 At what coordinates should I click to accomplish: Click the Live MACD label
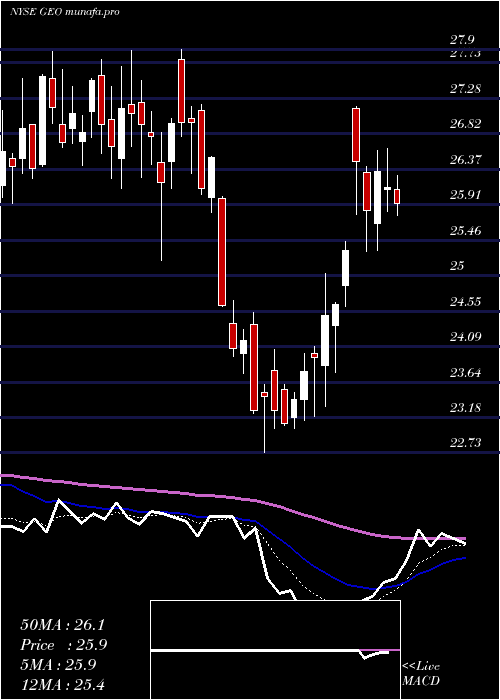[x=421, y=674]
